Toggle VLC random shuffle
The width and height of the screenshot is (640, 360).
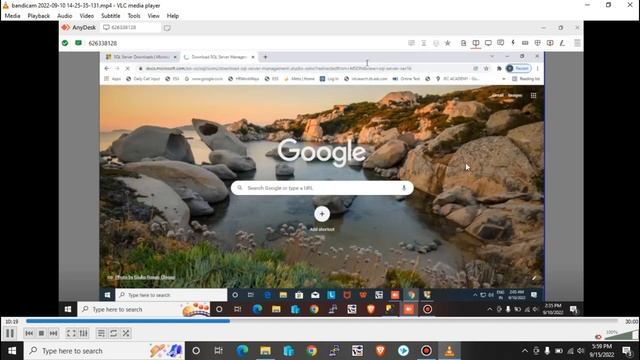pos(126,333)
